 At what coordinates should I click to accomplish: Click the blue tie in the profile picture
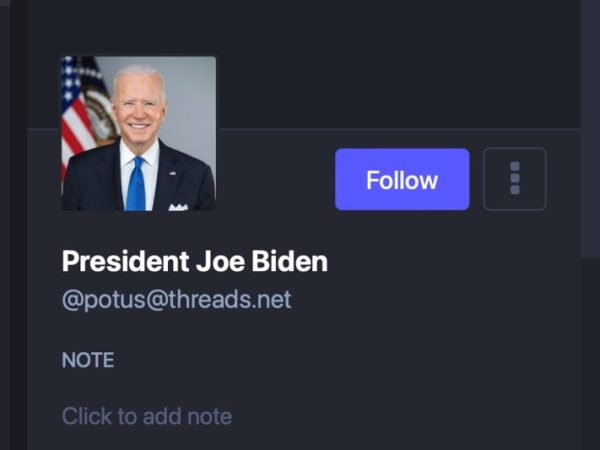(x=136, y=184)
